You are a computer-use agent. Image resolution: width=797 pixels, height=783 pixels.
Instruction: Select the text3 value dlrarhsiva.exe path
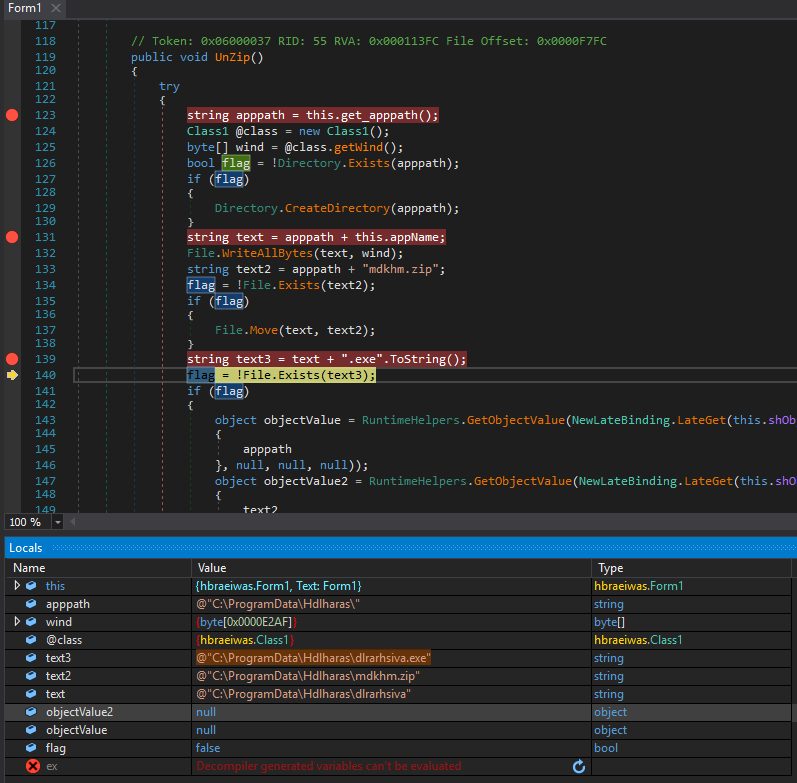[313, 658]
